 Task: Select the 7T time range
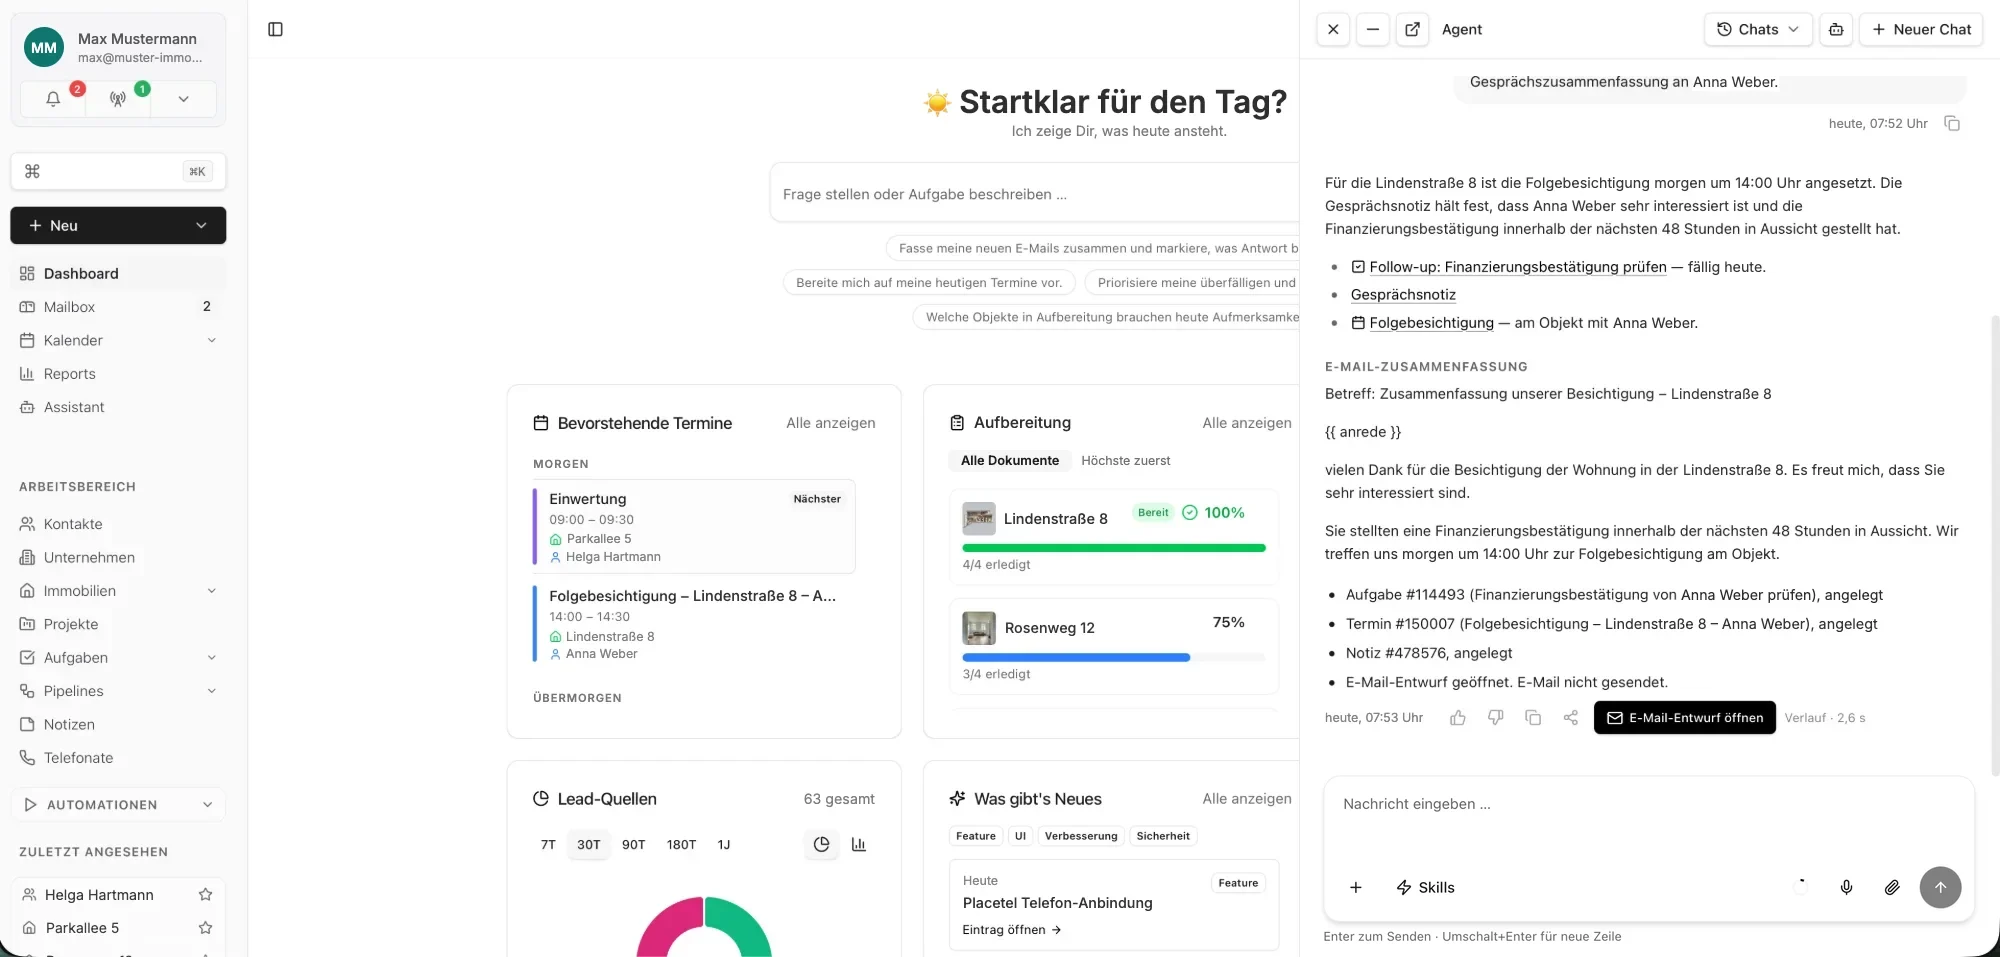click(x=548, y=844)
